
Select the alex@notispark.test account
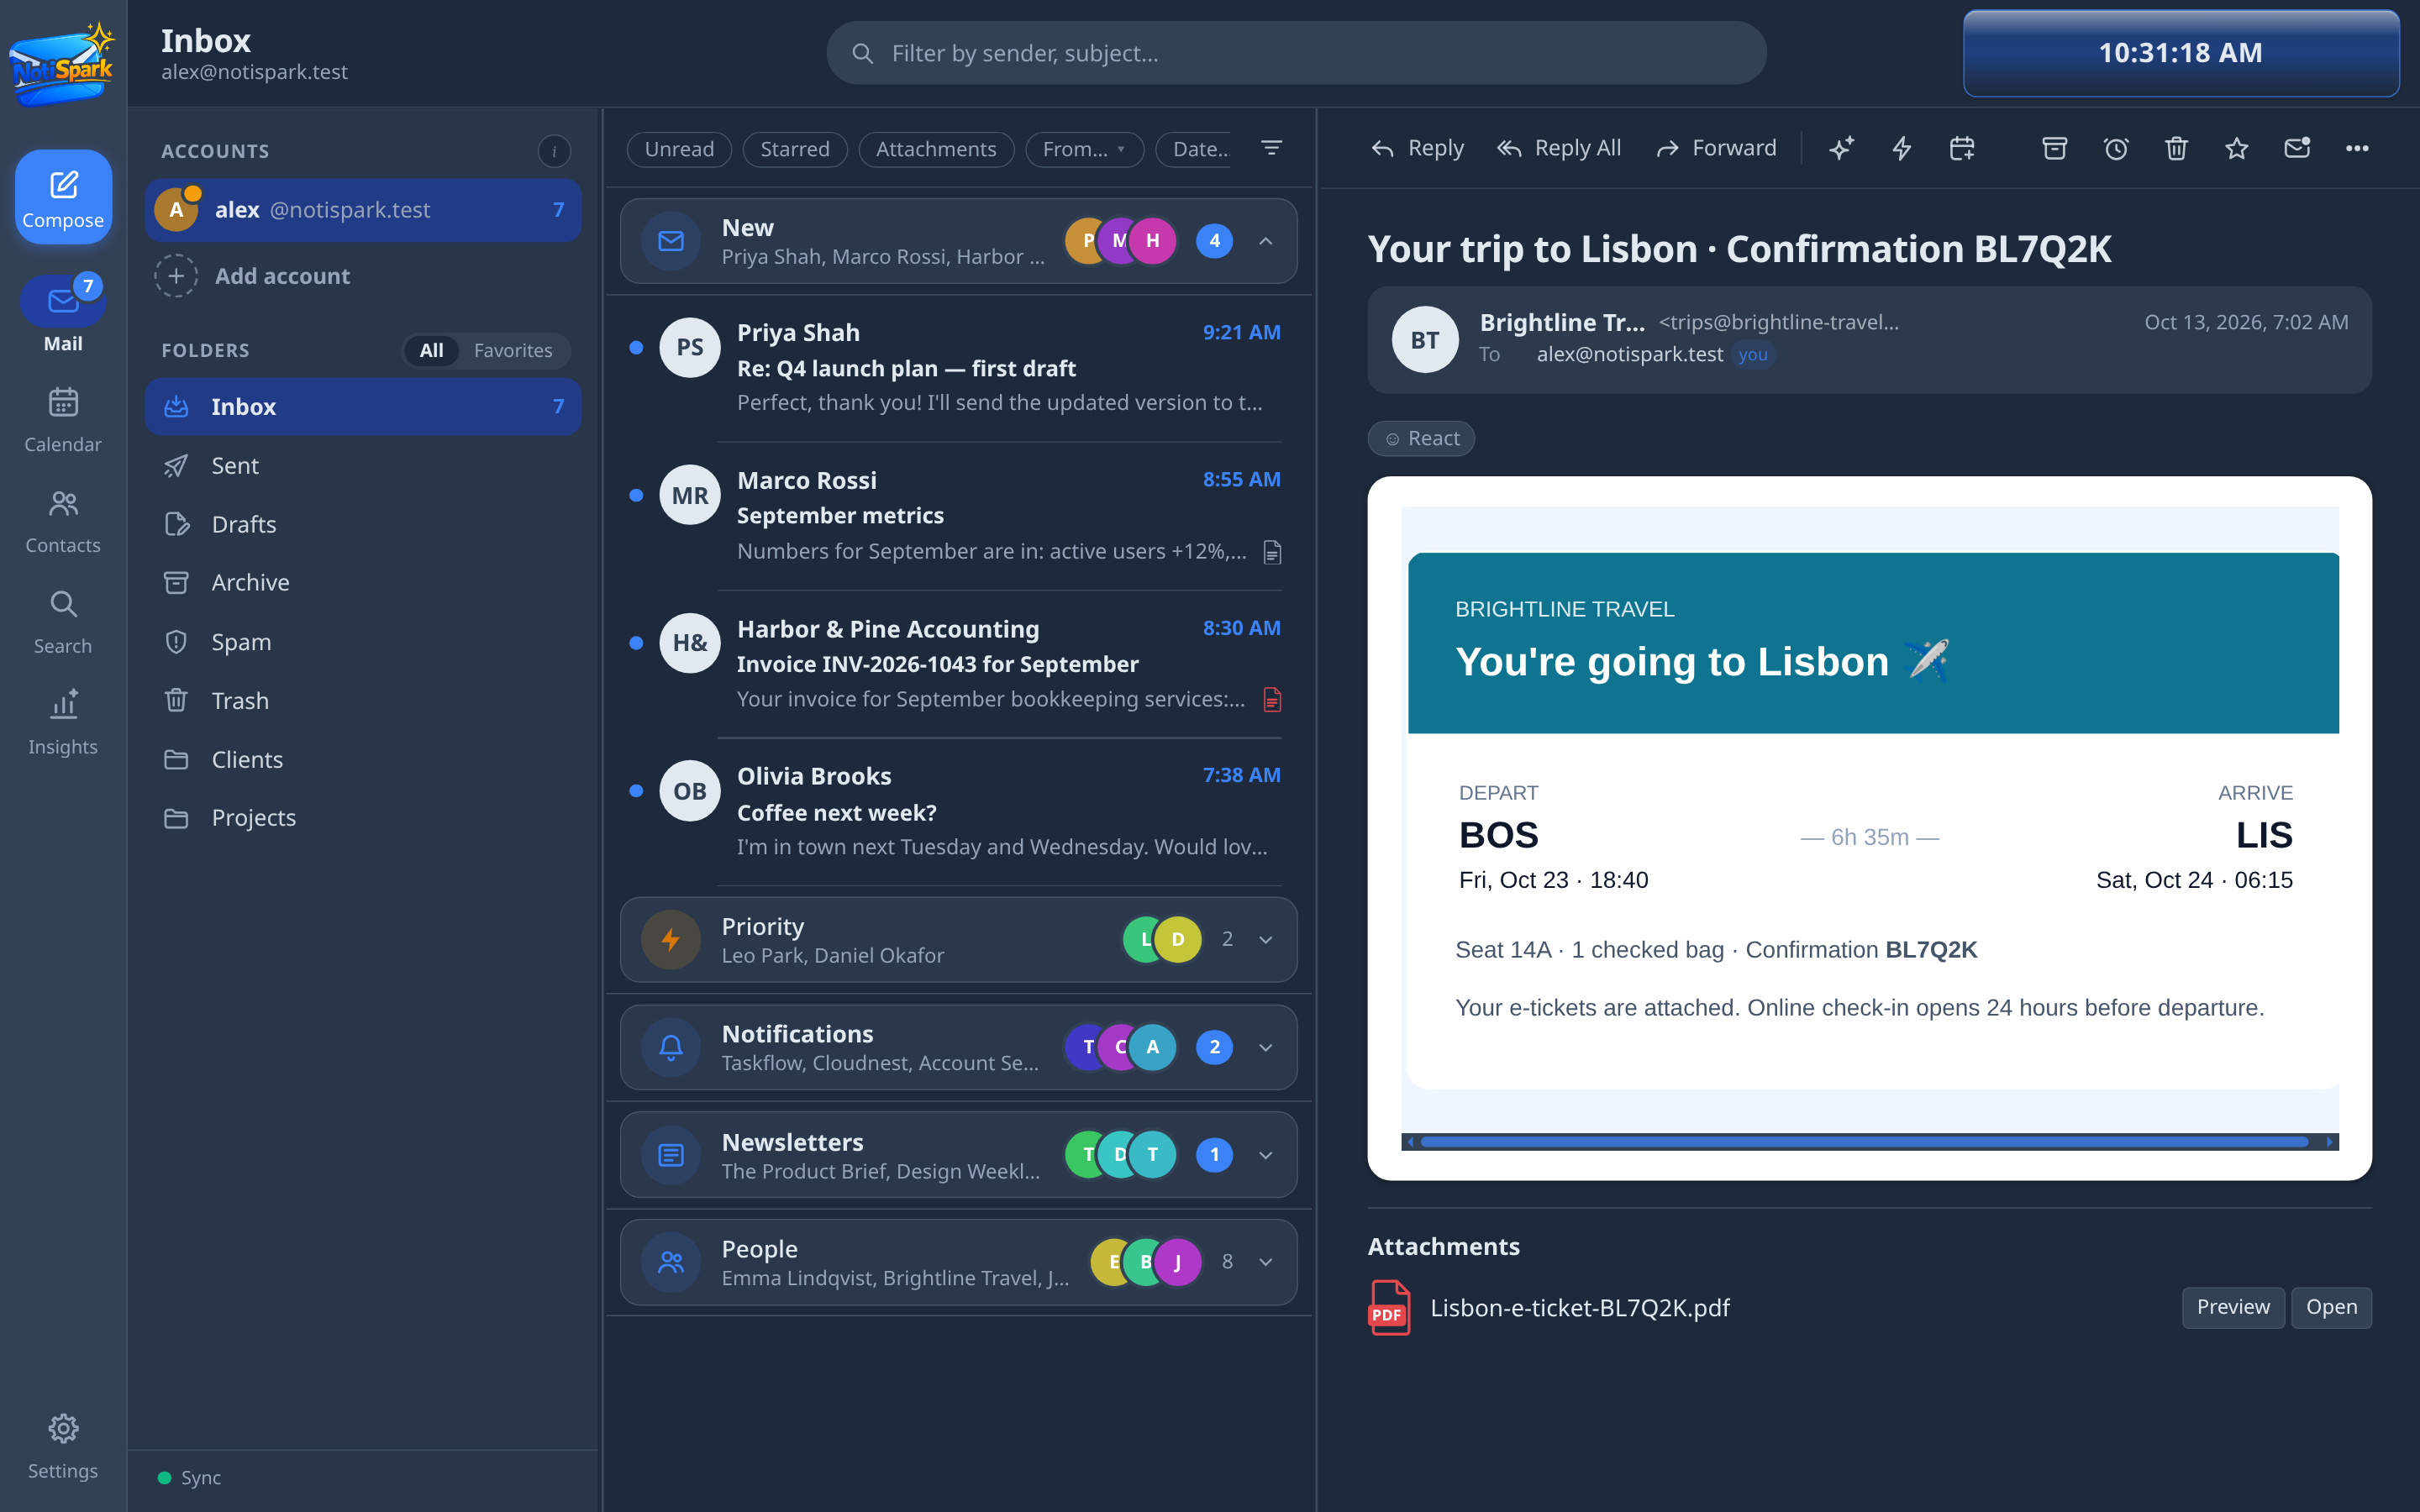point(363,210)
